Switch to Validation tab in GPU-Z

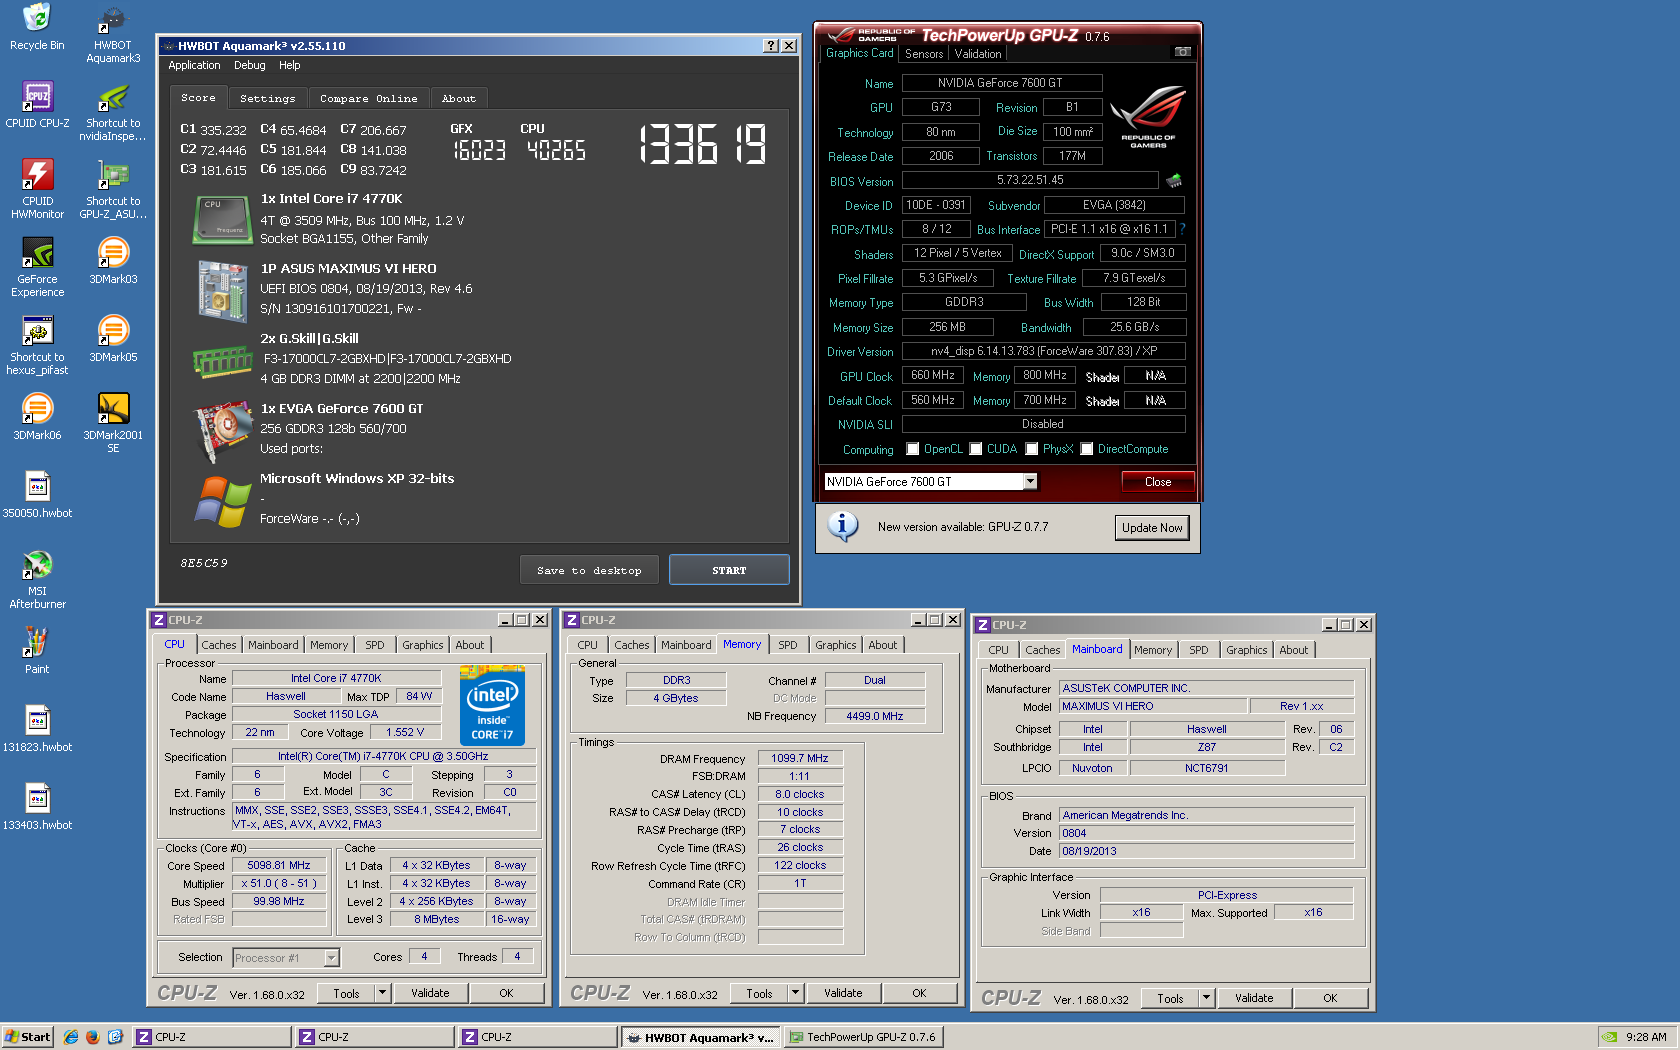coord(978,54)
